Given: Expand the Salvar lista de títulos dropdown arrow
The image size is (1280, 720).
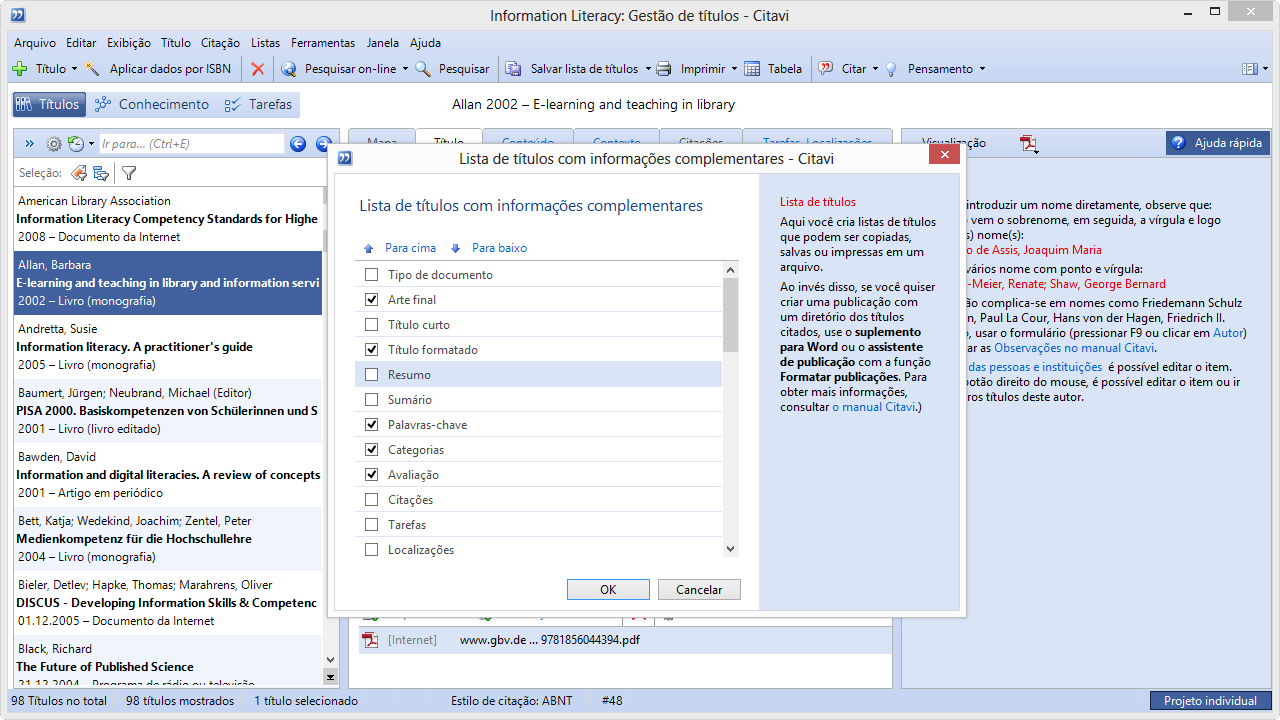Looking at the screenshot, I should [x=647, y=69].
